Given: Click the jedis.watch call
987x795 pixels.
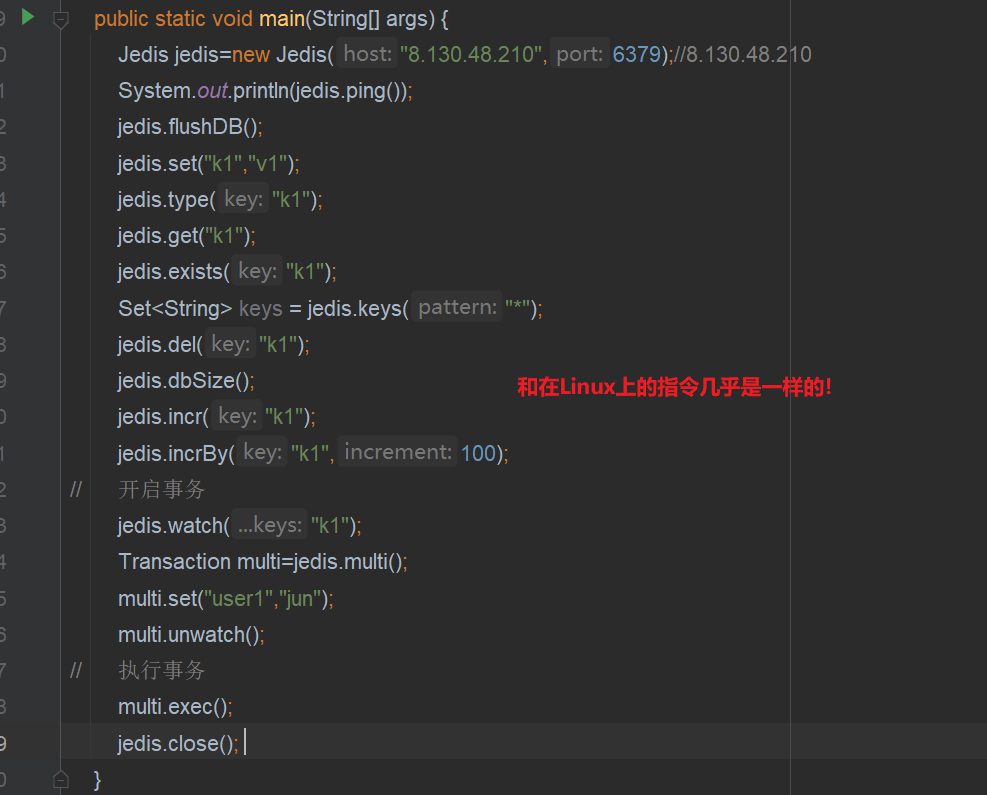Looking at the screenshot, I should [x=239, y=526].
